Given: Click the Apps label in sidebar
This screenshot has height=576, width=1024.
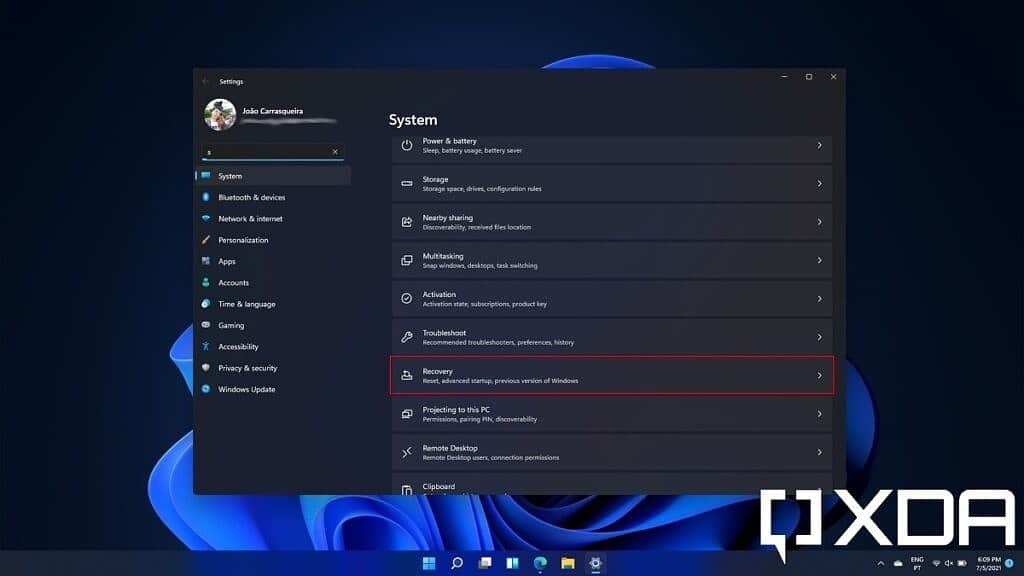Looking at the screenshot, I should coord(227,261).
